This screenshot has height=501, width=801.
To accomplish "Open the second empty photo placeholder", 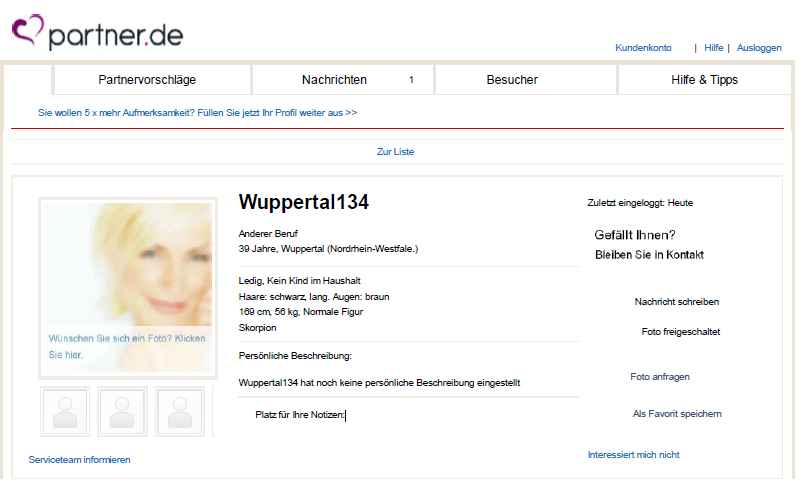I will click(123, 412).
